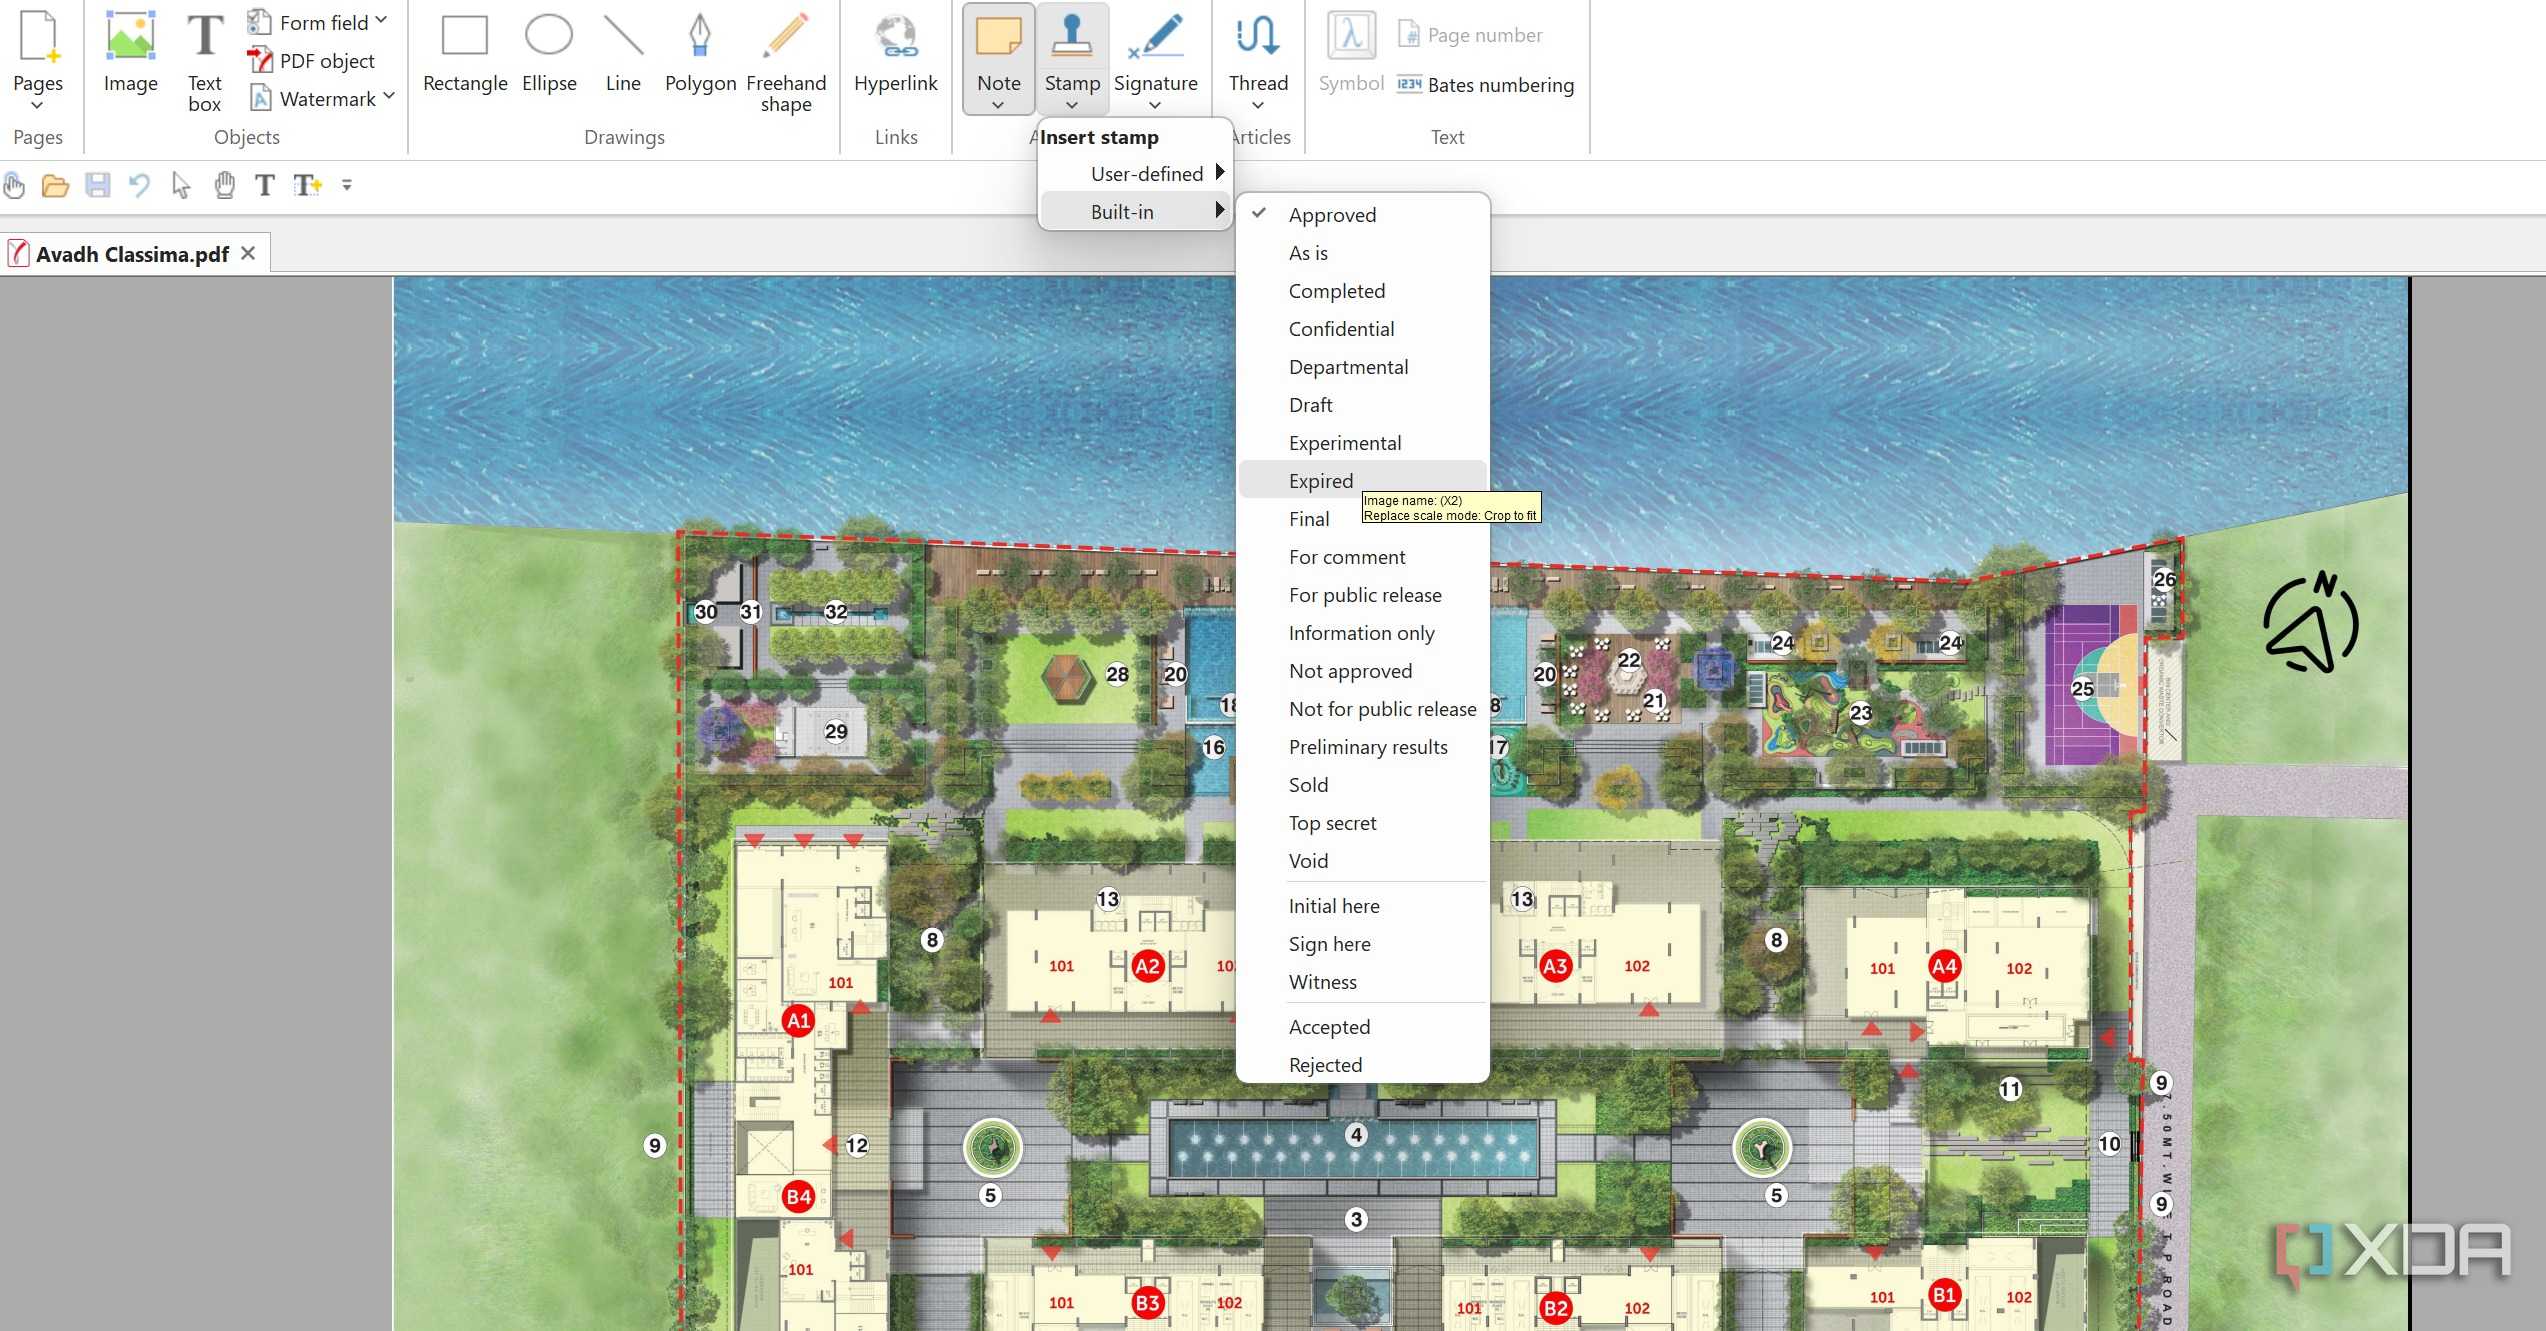Pick the Void stamp
This screenshot has width=2546, height=1331.
pyautogui.click(x=1362, y=861)
